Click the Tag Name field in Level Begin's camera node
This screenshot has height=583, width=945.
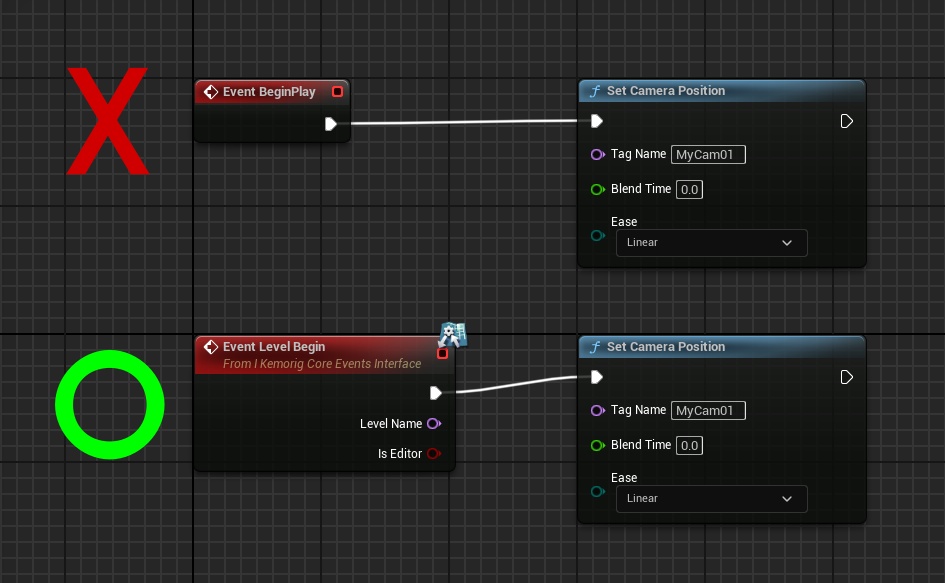point(708,411)
